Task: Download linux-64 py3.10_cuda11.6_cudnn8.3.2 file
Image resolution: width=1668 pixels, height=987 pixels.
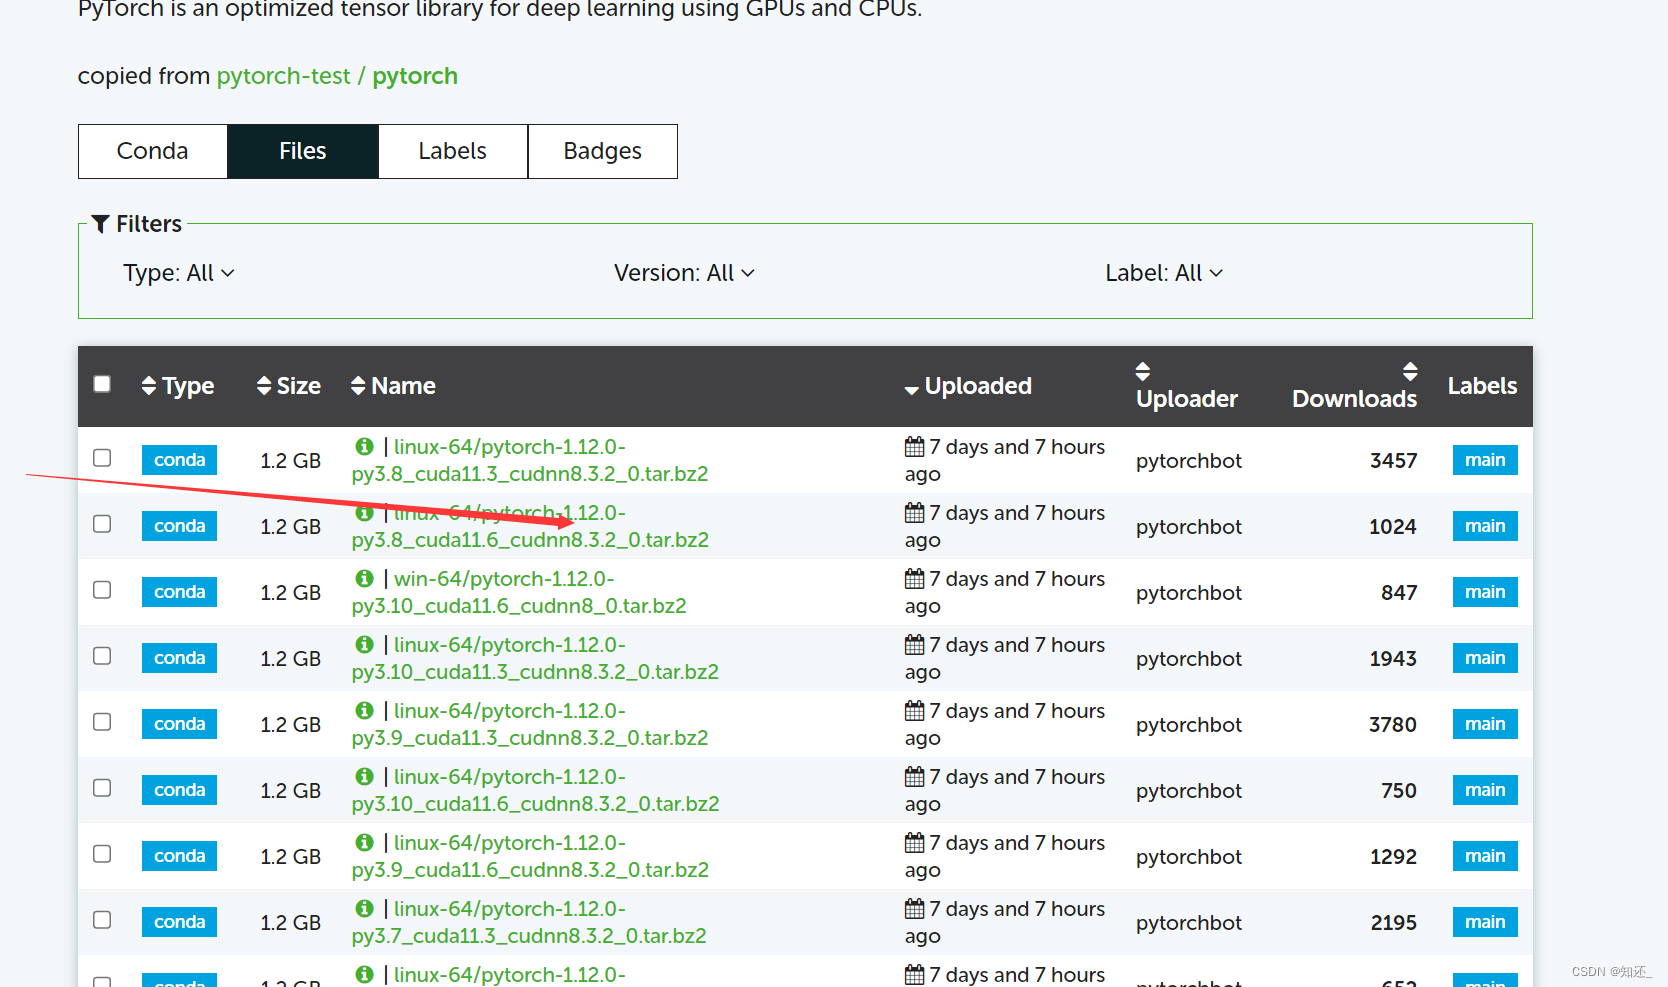Action: click(535, 790)
